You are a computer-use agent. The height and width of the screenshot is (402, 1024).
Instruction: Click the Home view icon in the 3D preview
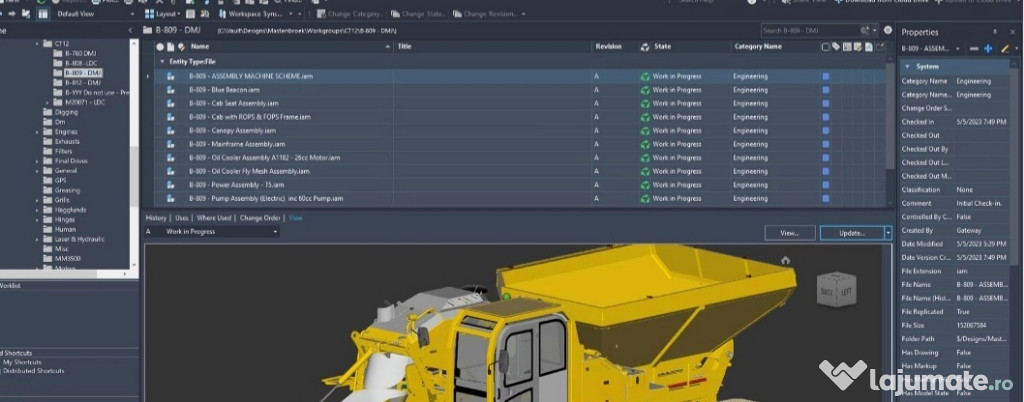click(785, 260)
